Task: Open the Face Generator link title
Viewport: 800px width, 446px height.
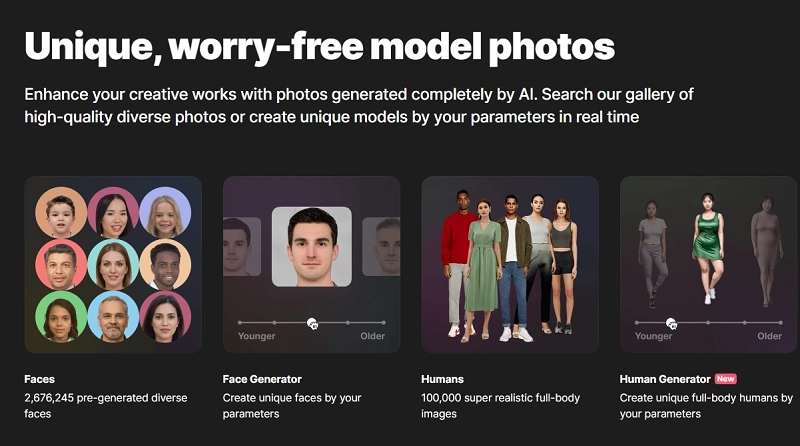Action: pyautogui.click(x=262, y=379)
